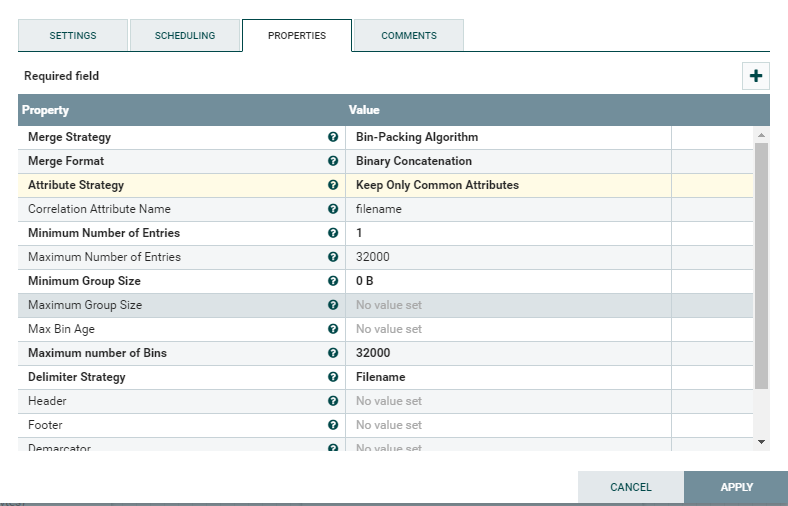Open help icon for Maximum Group Size
The image size is (788, 506).
point(333,305)
